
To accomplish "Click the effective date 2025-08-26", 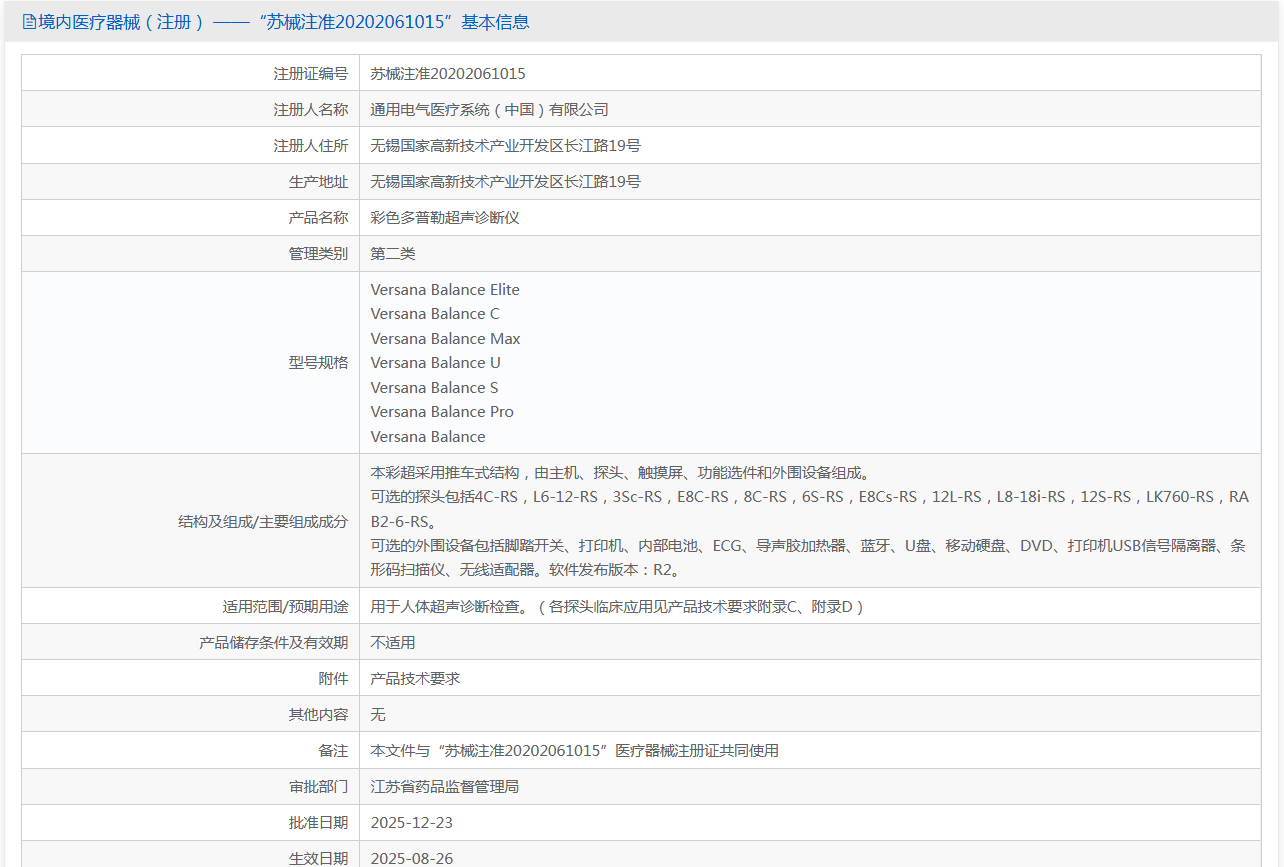I will (411, 858).
